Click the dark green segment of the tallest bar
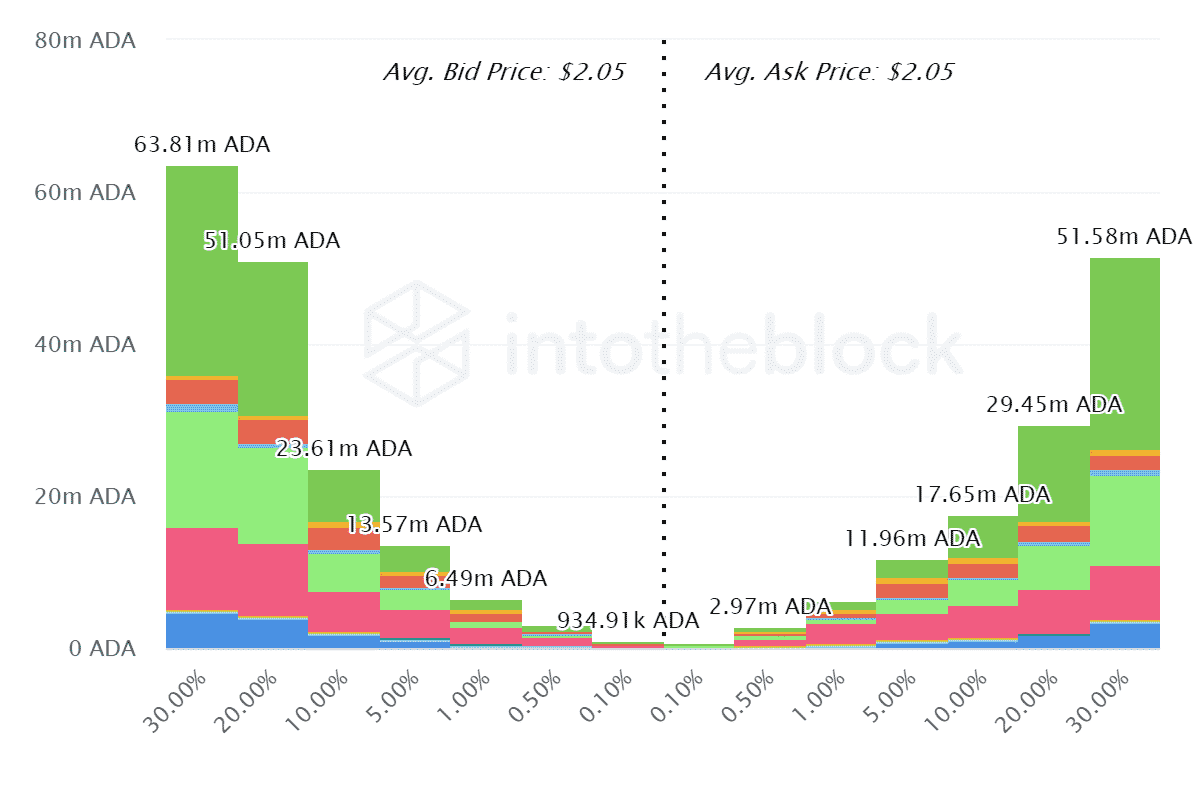1200x800 pixels. (202, 270)
